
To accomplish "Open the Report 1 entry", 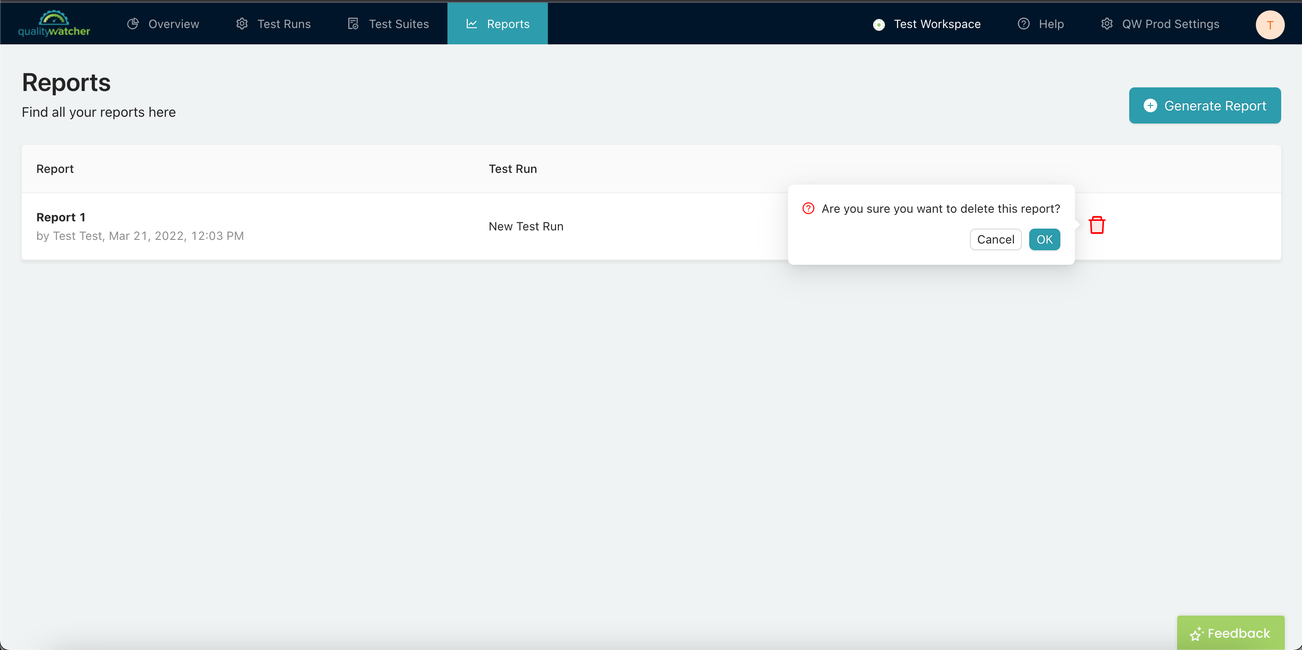I will [61, 217].
